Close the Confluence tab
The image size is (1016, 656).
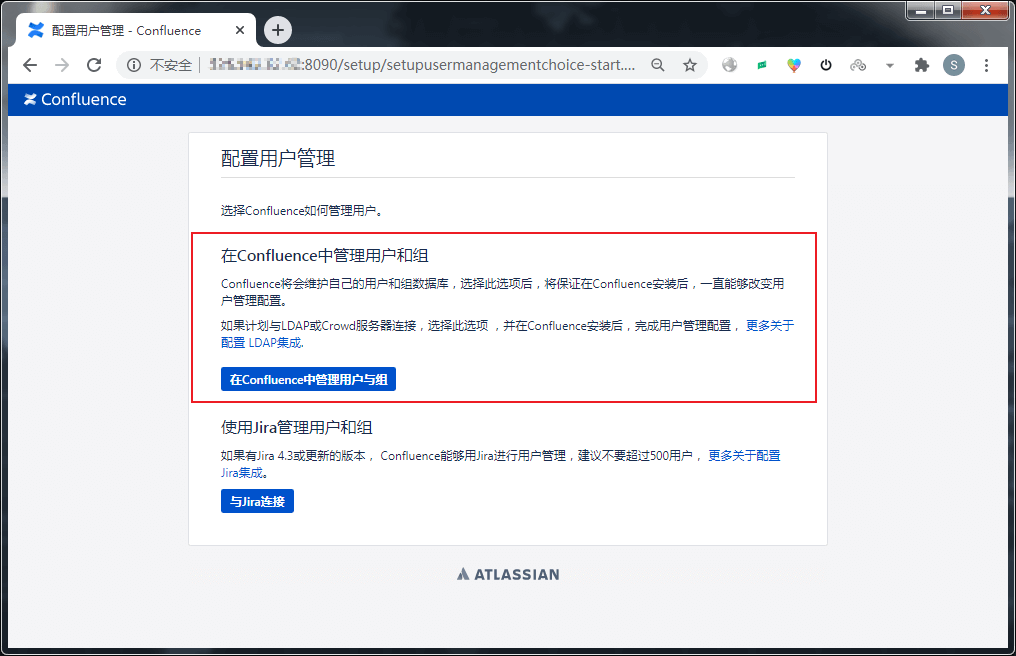[x=240, y=30]
